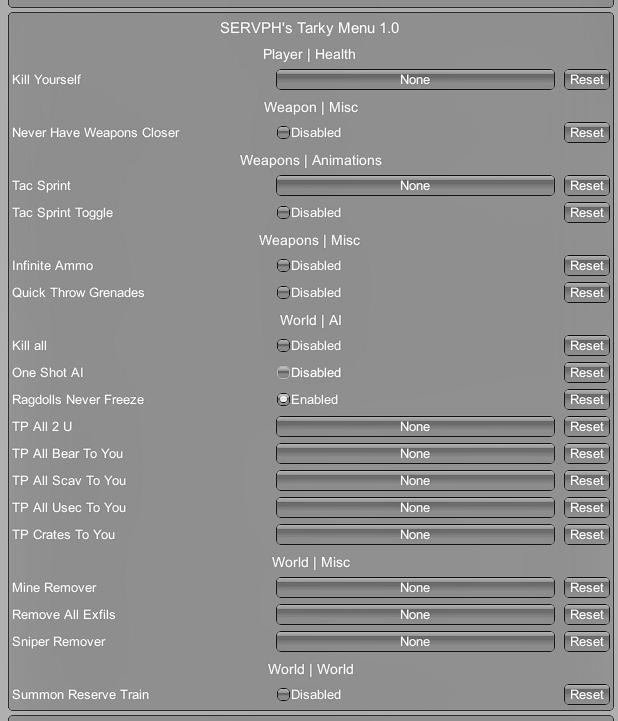
Task: Reset the Infinite Ammo setting
Action: pyautogui.click(x=586, y=266)
